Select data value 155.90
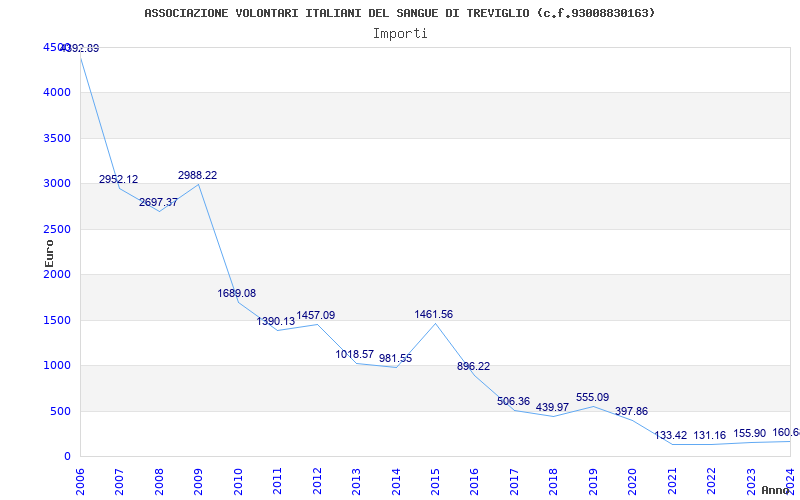The image size is (800, 500). pos(749,434)
